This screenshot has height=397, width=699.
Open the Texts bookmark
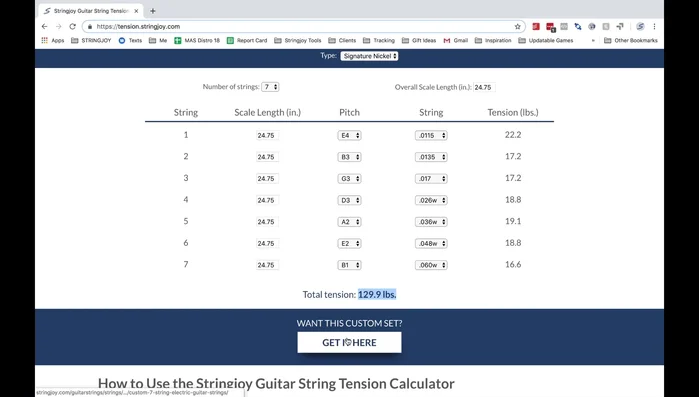point(130,40)
